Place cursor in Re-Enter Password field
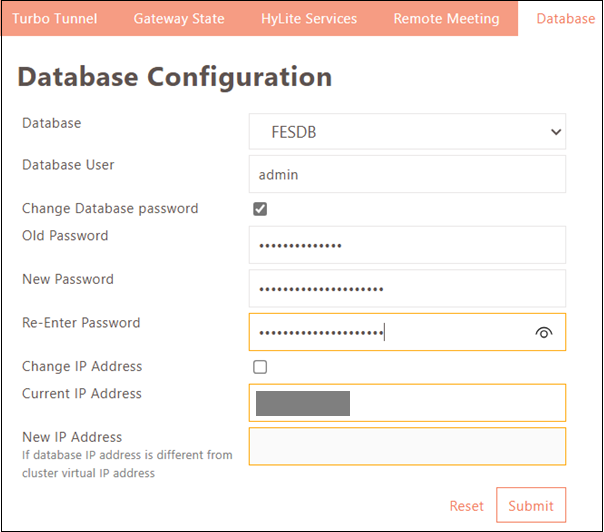The width and height of the screenshot is (604, 532). [390, 333]
